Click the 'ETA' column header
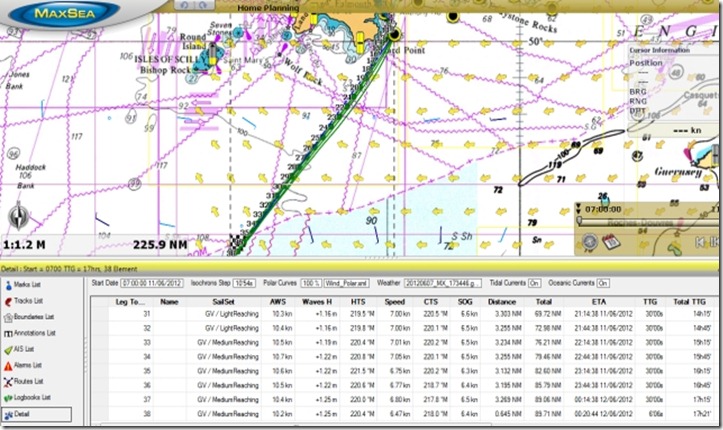This screenshot has height=430, width=723. coord(599,302)
